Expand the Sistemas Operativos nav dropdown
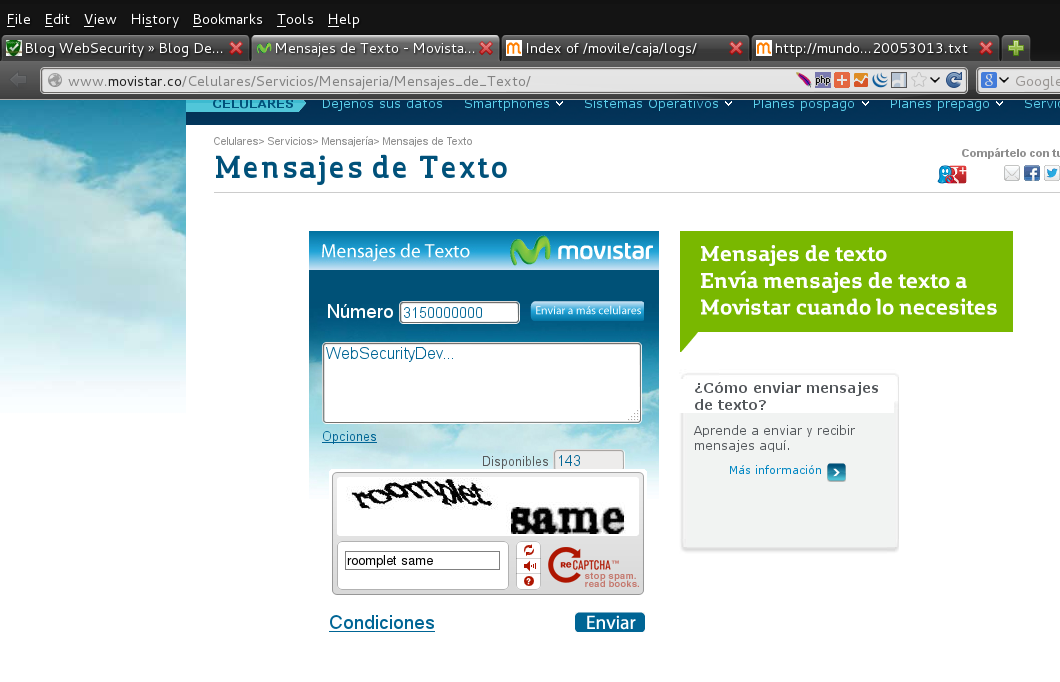This screenshot has width=1060, height=682. pos(658,104)
